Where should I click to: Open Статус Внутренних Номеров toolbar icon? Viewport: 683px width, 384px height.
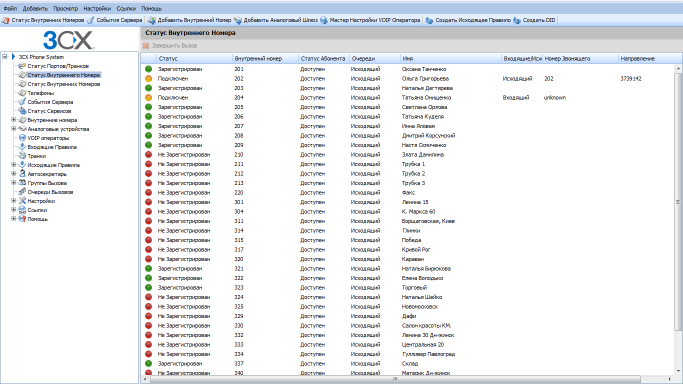pyautogui.click(x=6, y=20)
